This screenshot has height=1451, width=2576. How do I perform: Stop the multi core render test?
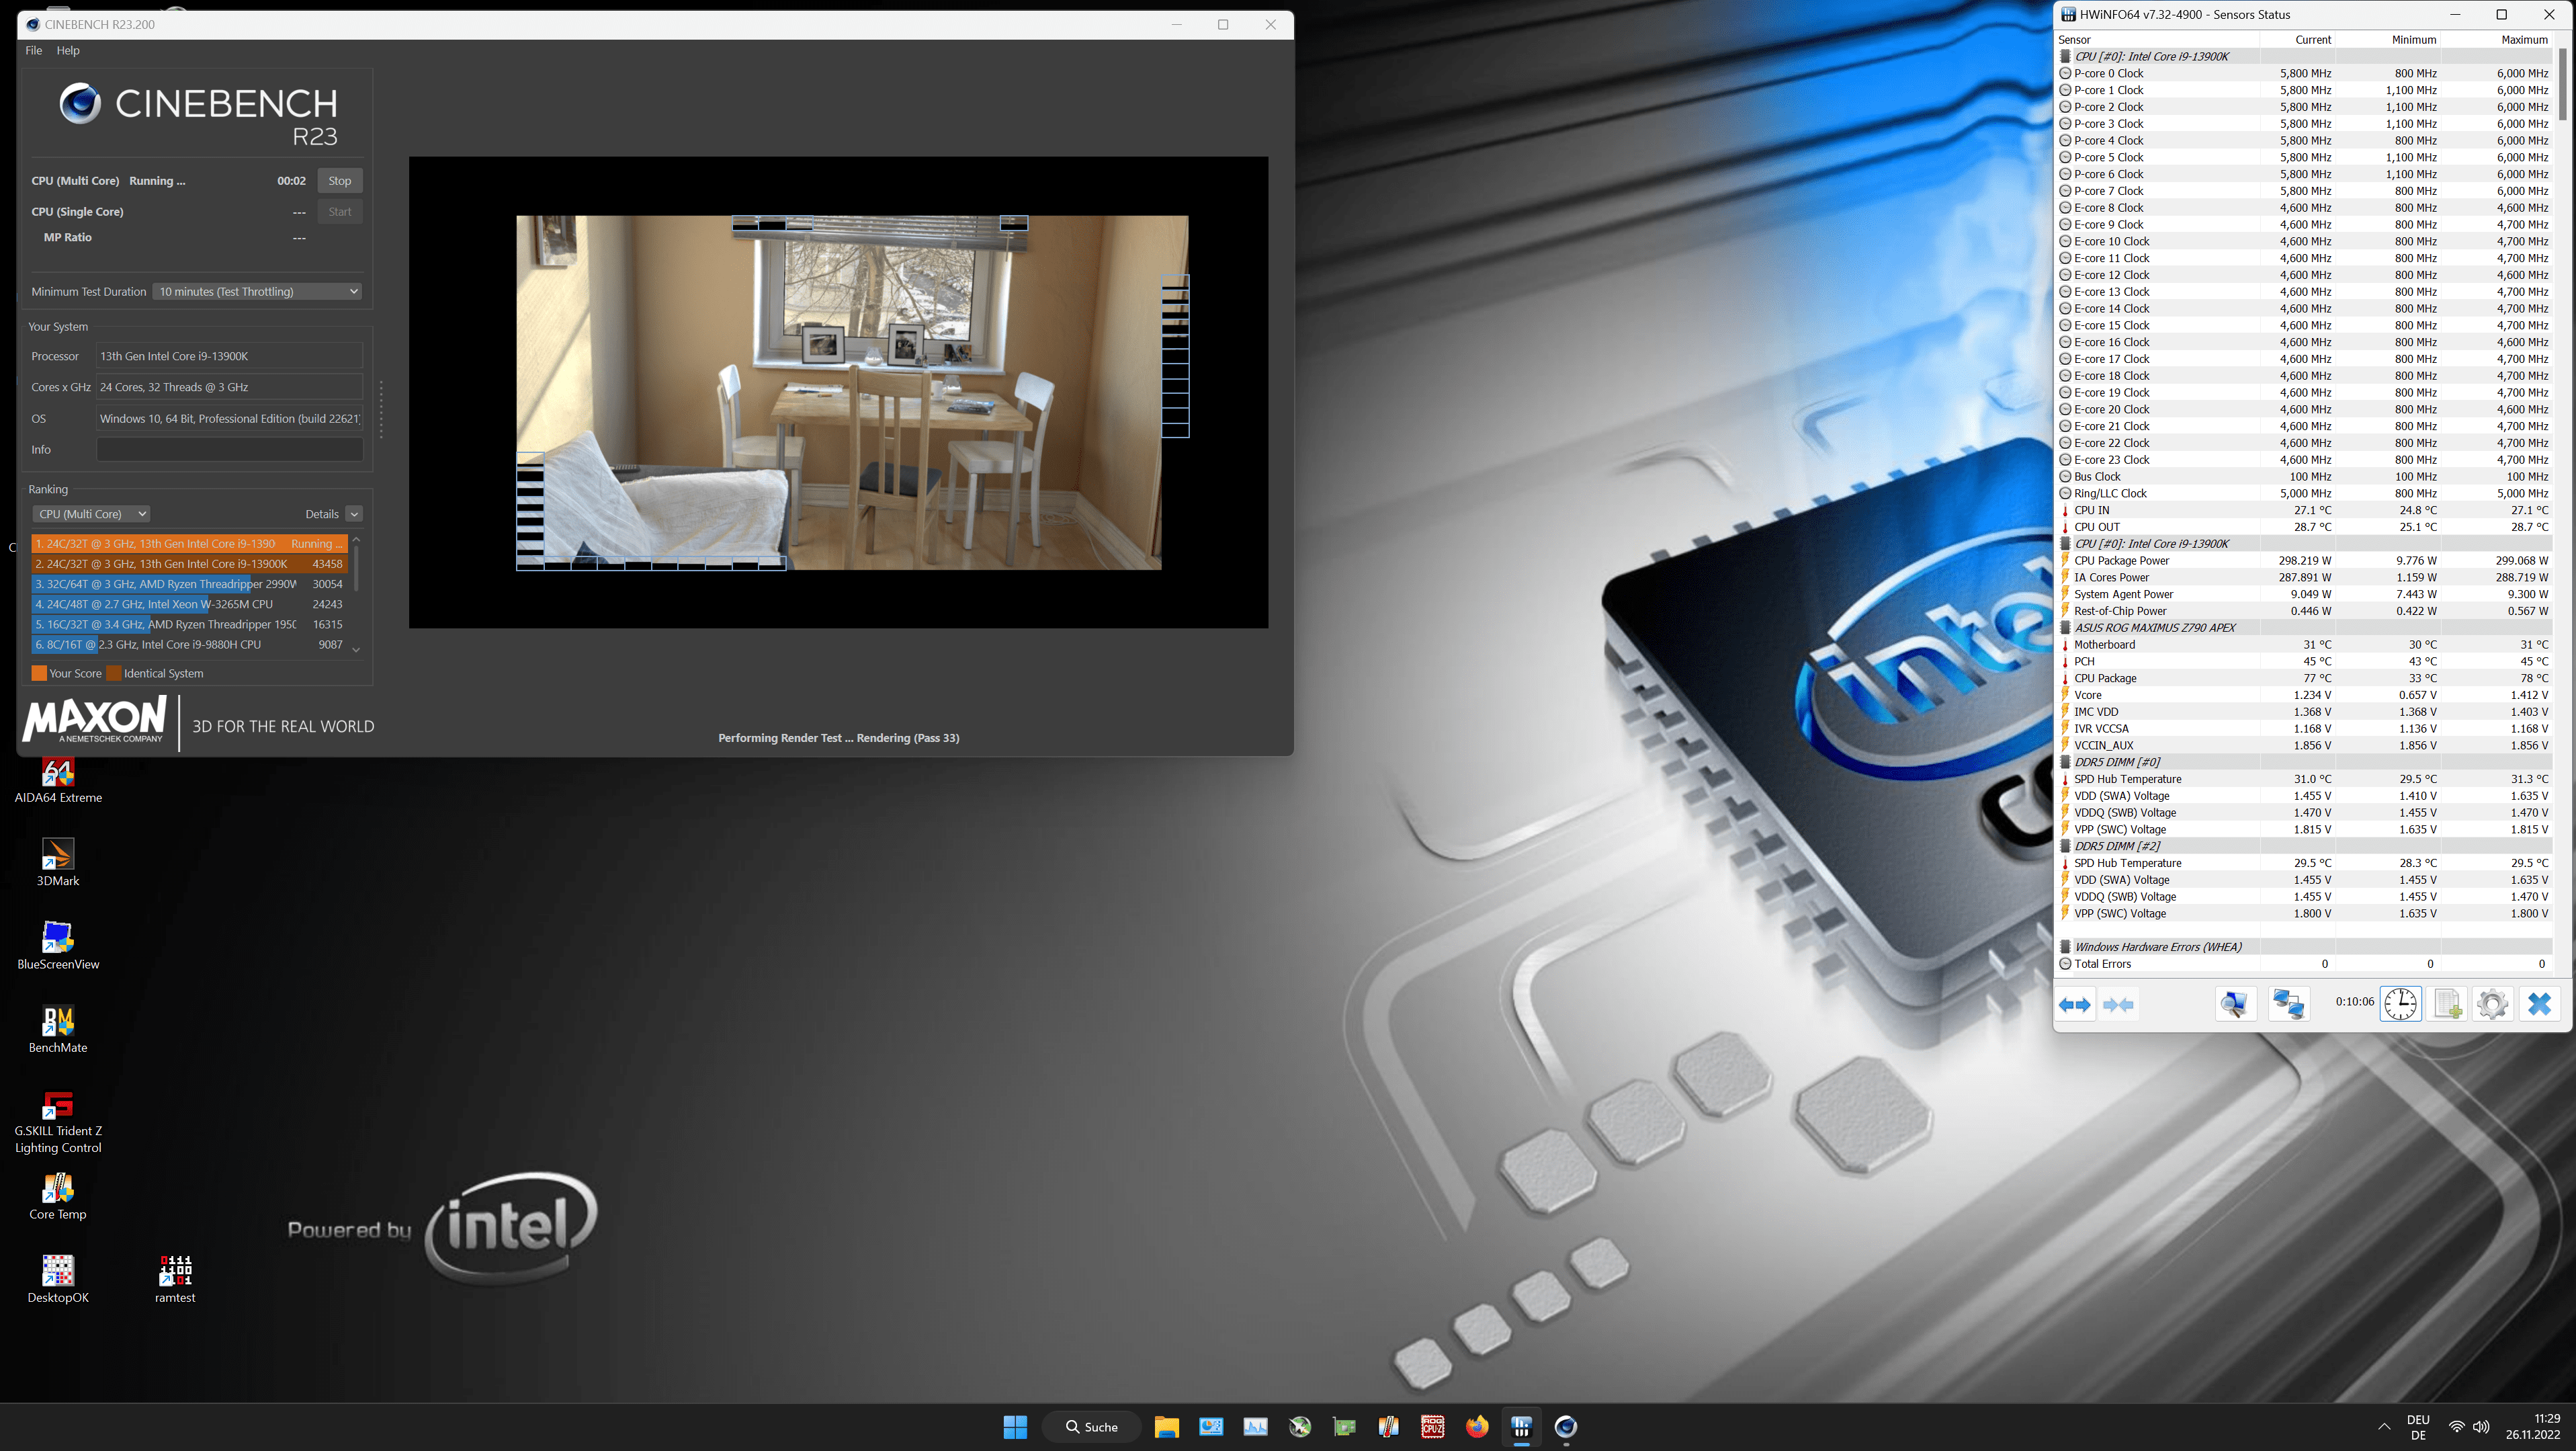(340, 181)
